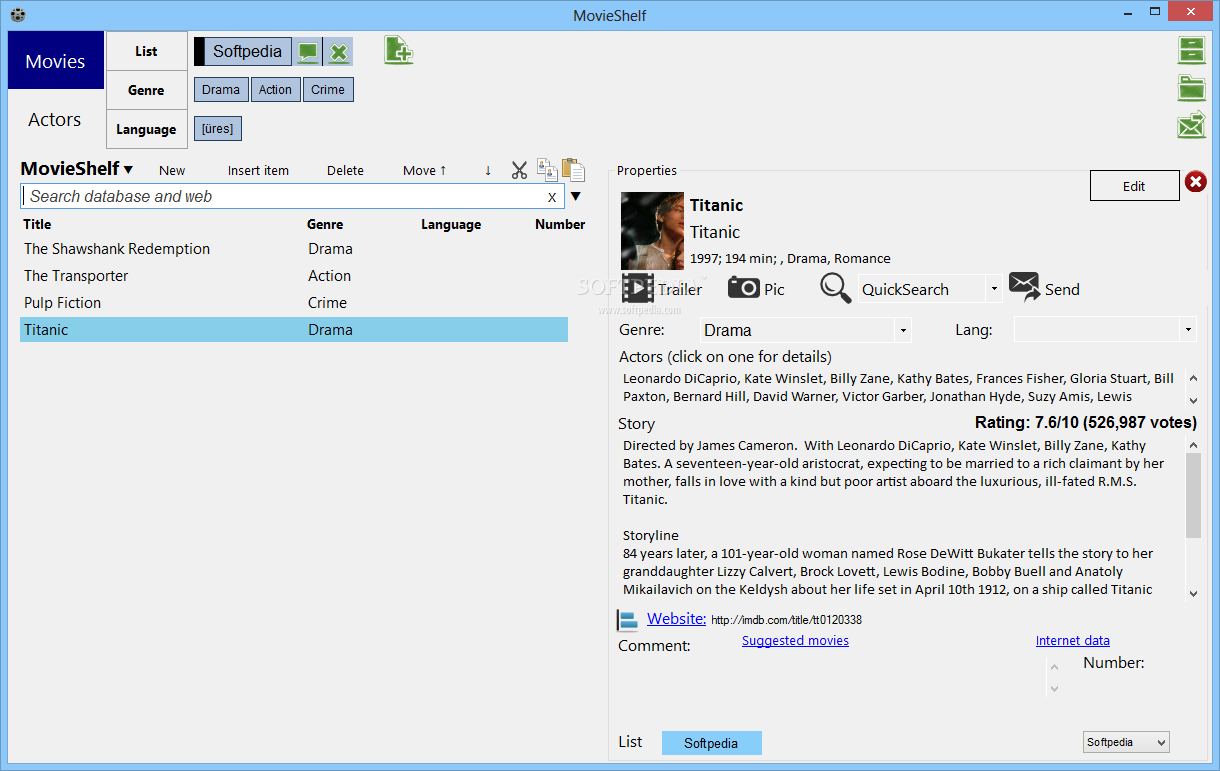The height and width of the screenshot is (771, 1220).
Task: Filter by Crime genre tag
Action: coord(328,90)
